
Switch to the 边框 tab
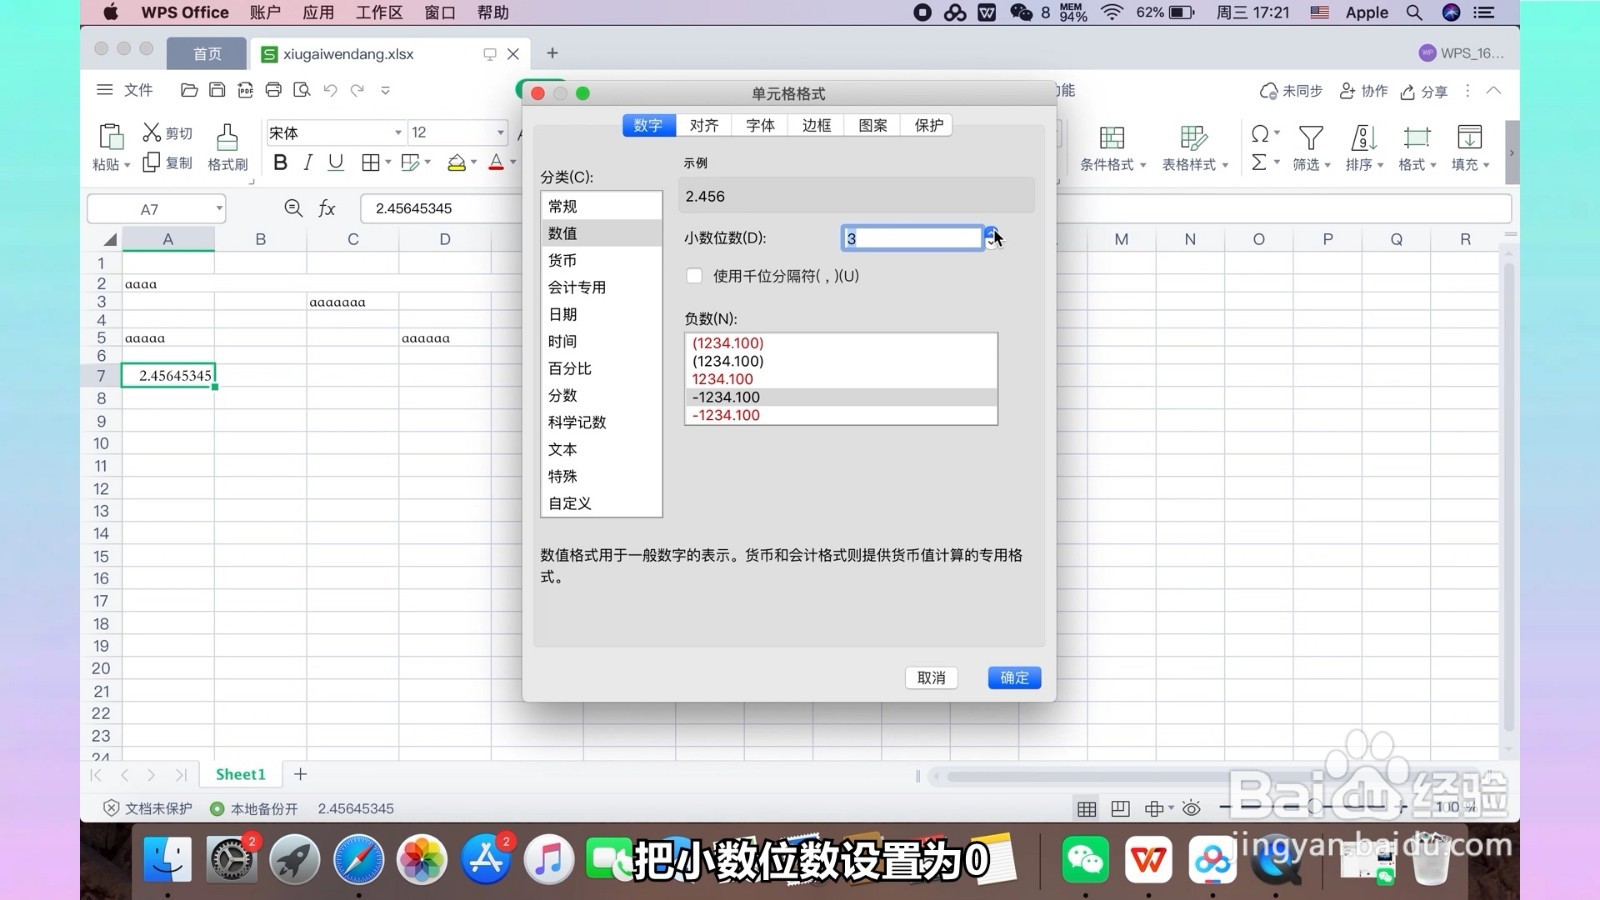[815, 124]
